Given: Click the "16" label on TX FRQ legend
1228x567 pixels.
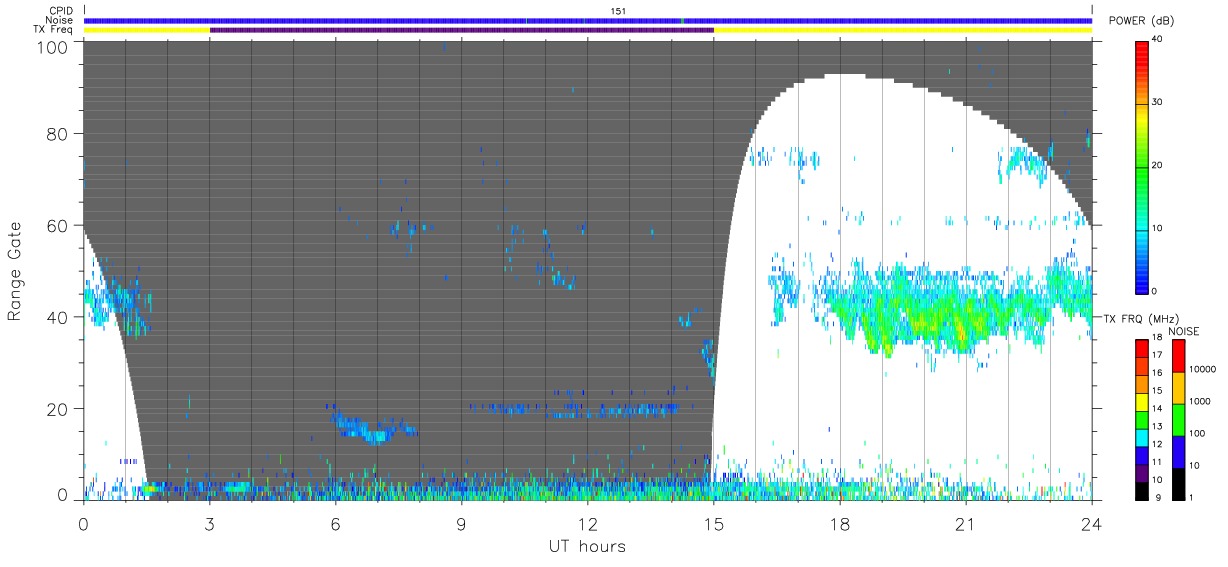Looking at the screenshot, I should pos(1159,372).
